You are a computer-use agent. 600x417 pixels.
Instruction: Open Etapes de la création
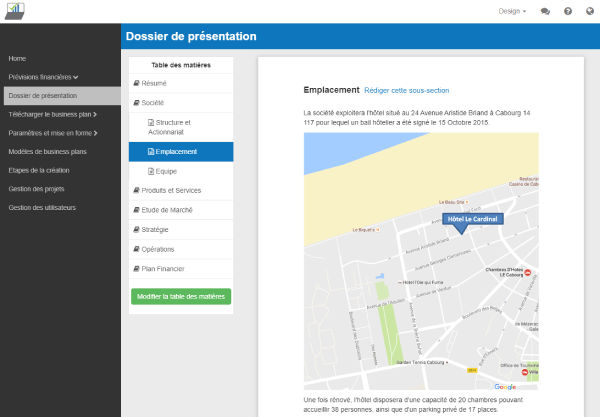[39, 170]
